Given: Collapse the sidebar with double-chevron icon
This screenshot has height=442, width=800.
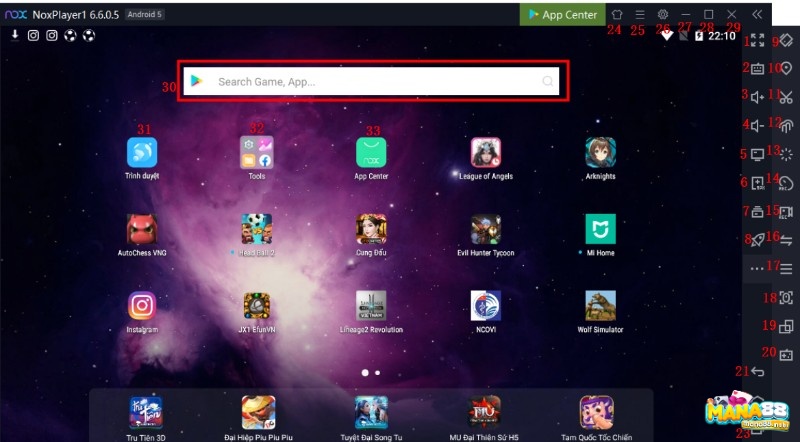Looking at the screenshot, I should [x=757, y=14].
